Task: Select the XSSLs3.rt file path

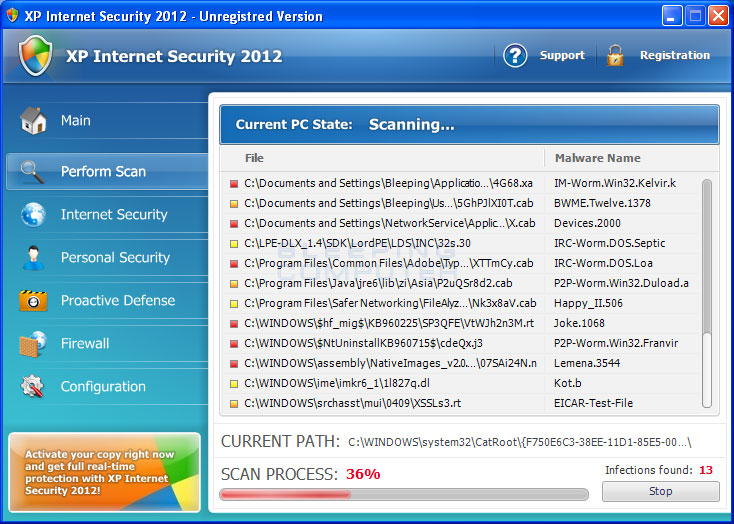Action: [x=352, y=403]
